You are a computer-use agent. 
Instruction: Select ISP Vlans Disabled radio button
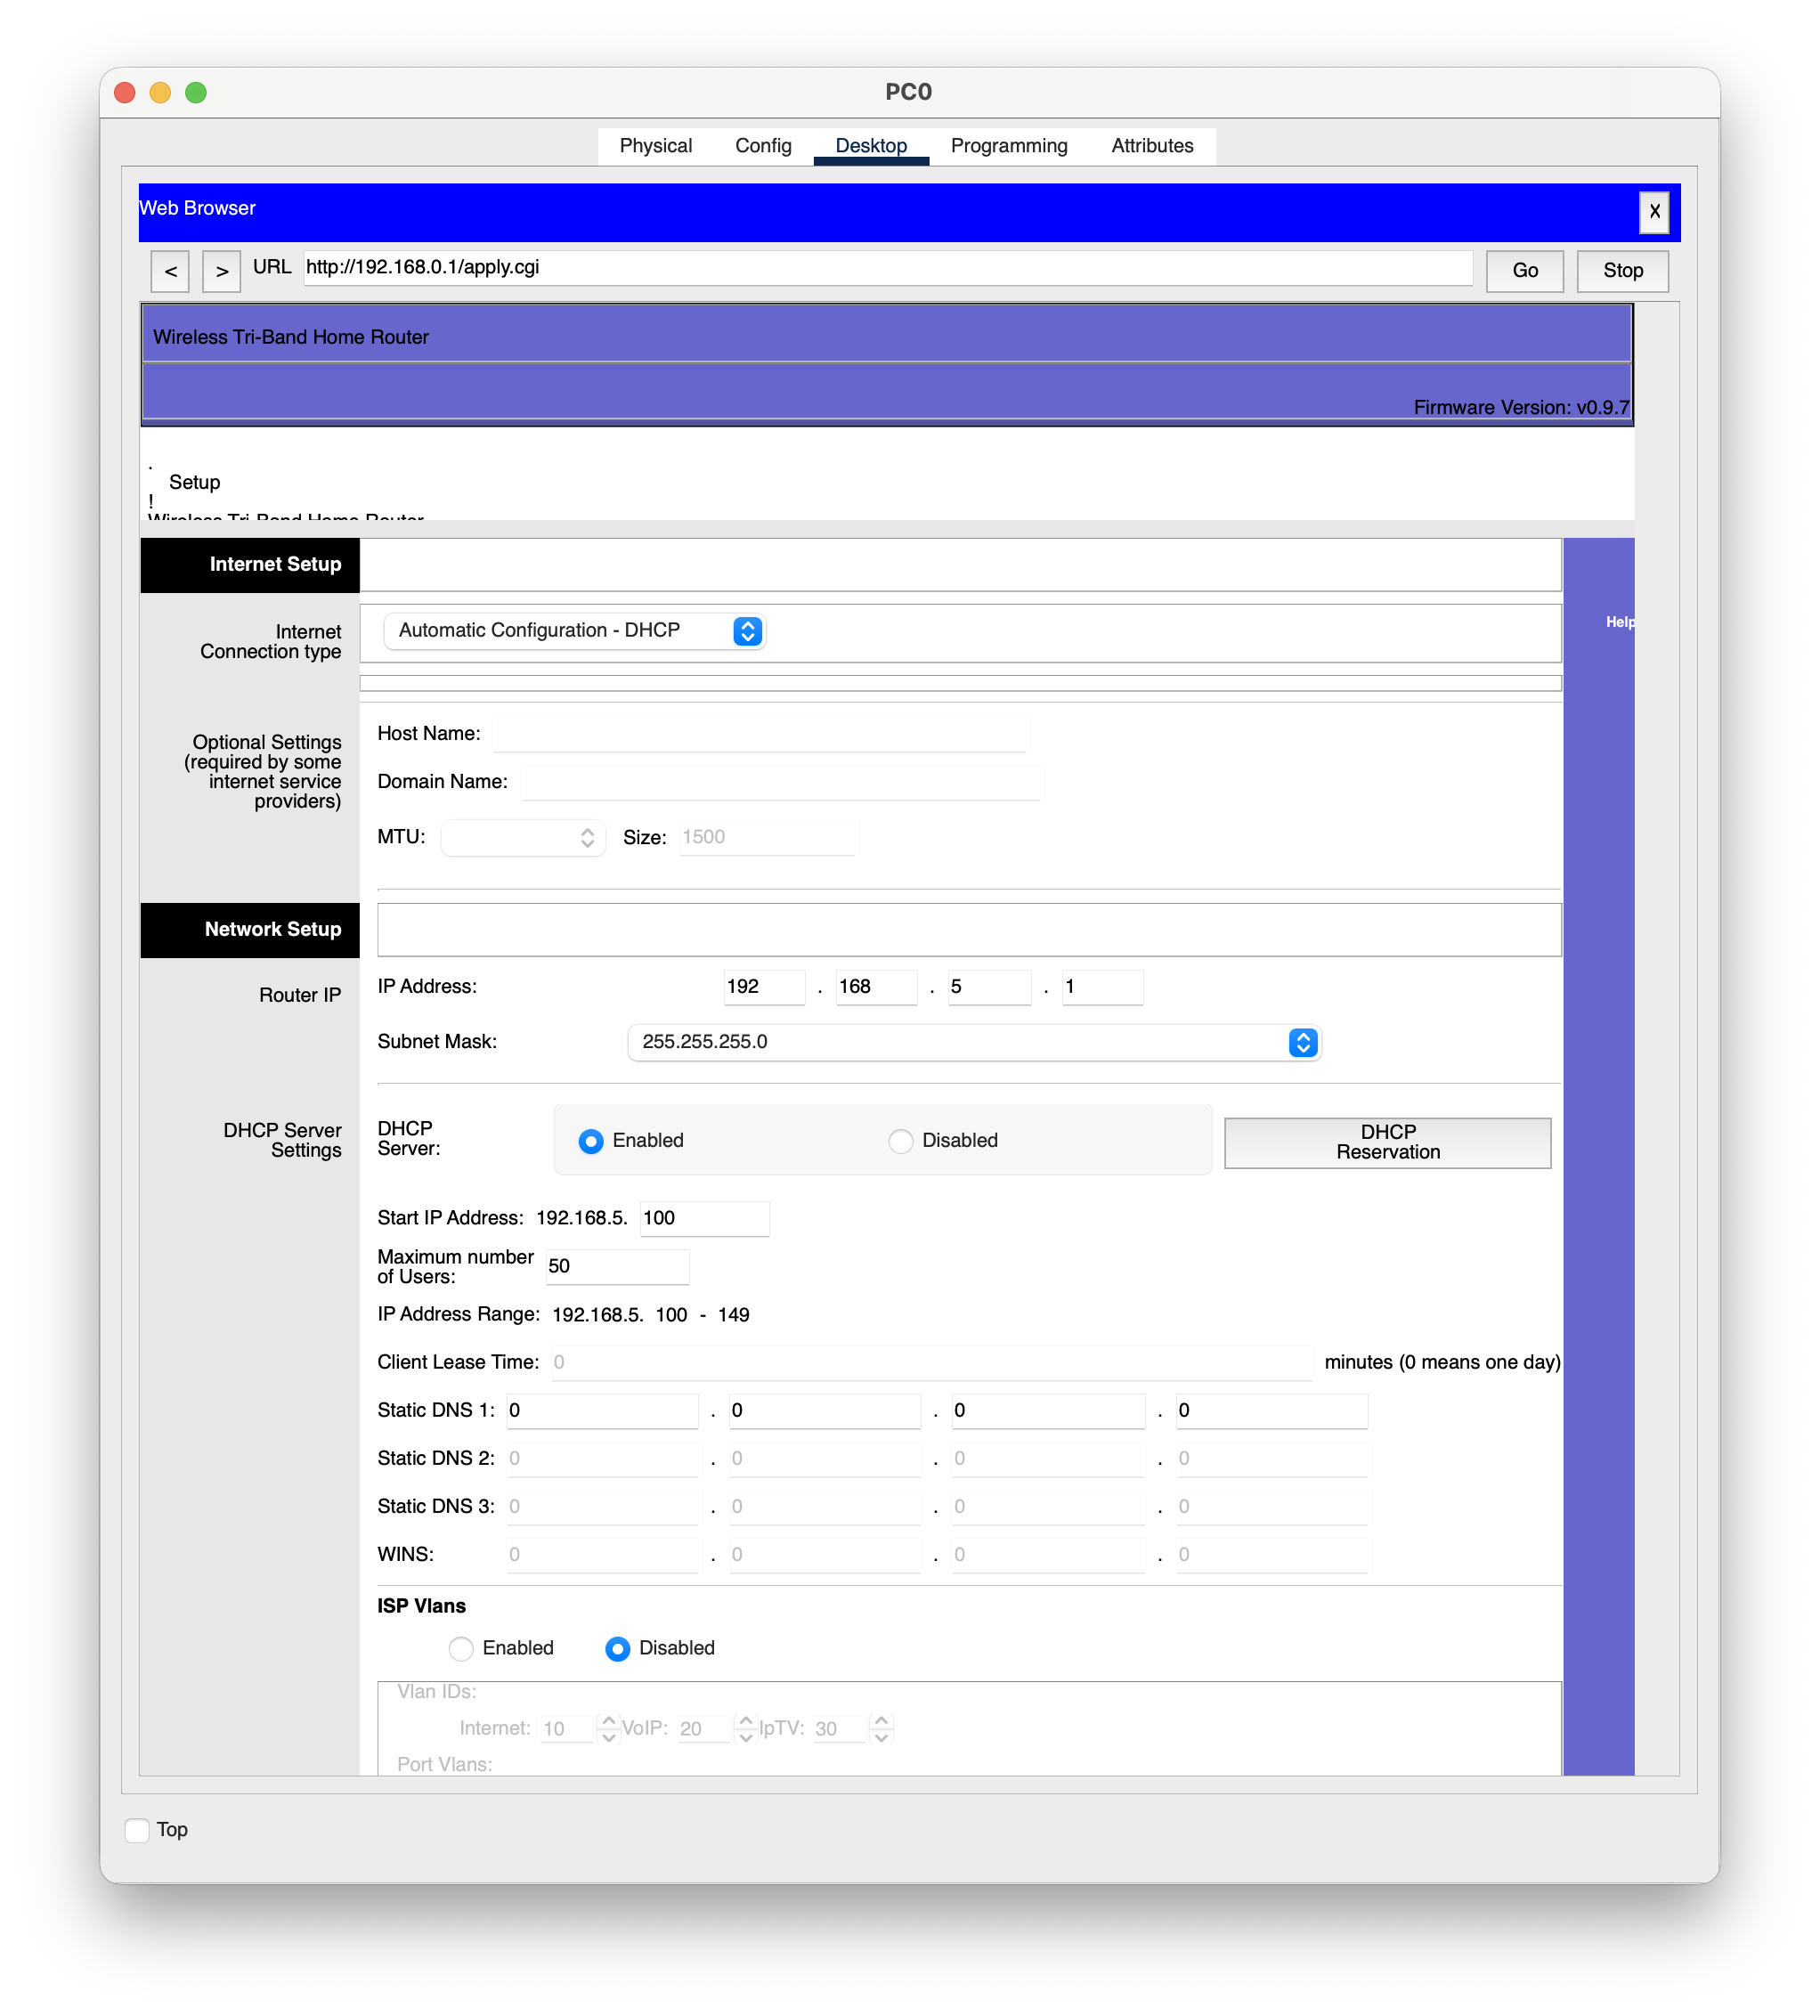(617, 1649)
